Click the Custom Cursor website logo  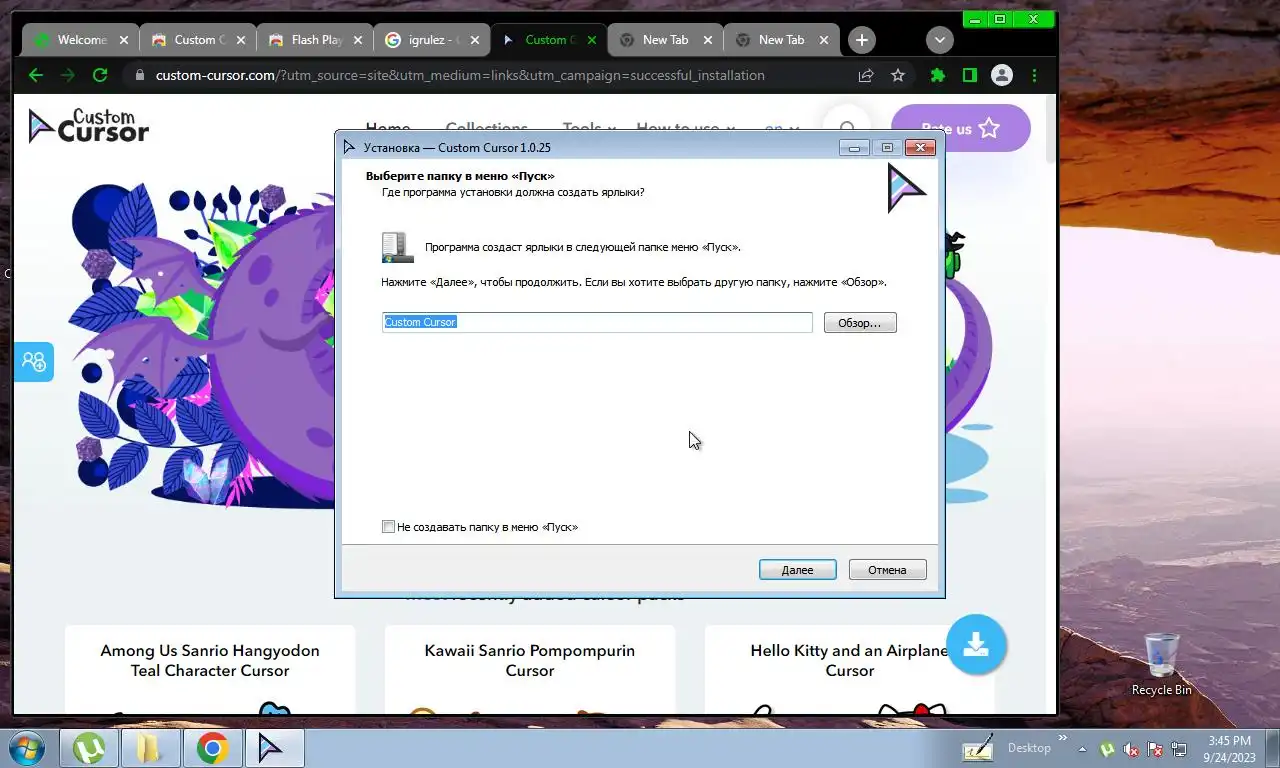(x=88, y=126)
